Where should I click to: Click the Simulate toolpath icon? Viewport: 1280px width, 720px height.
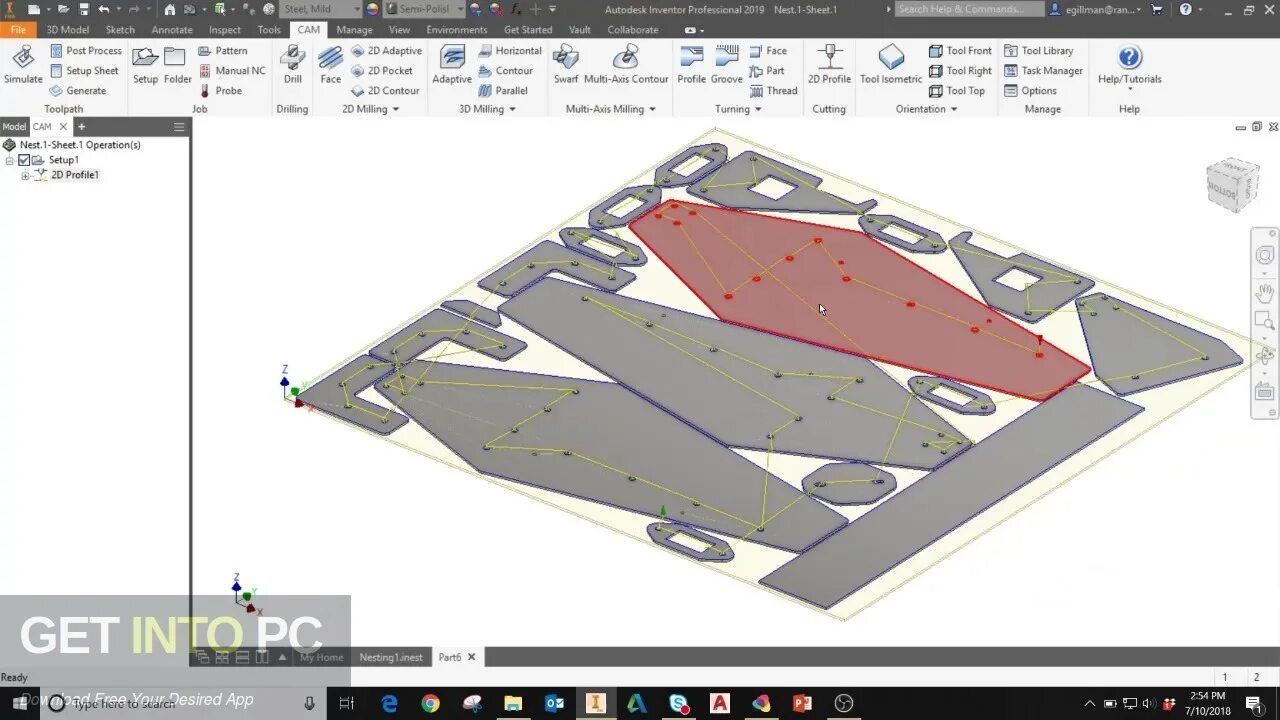coord(23,65)
